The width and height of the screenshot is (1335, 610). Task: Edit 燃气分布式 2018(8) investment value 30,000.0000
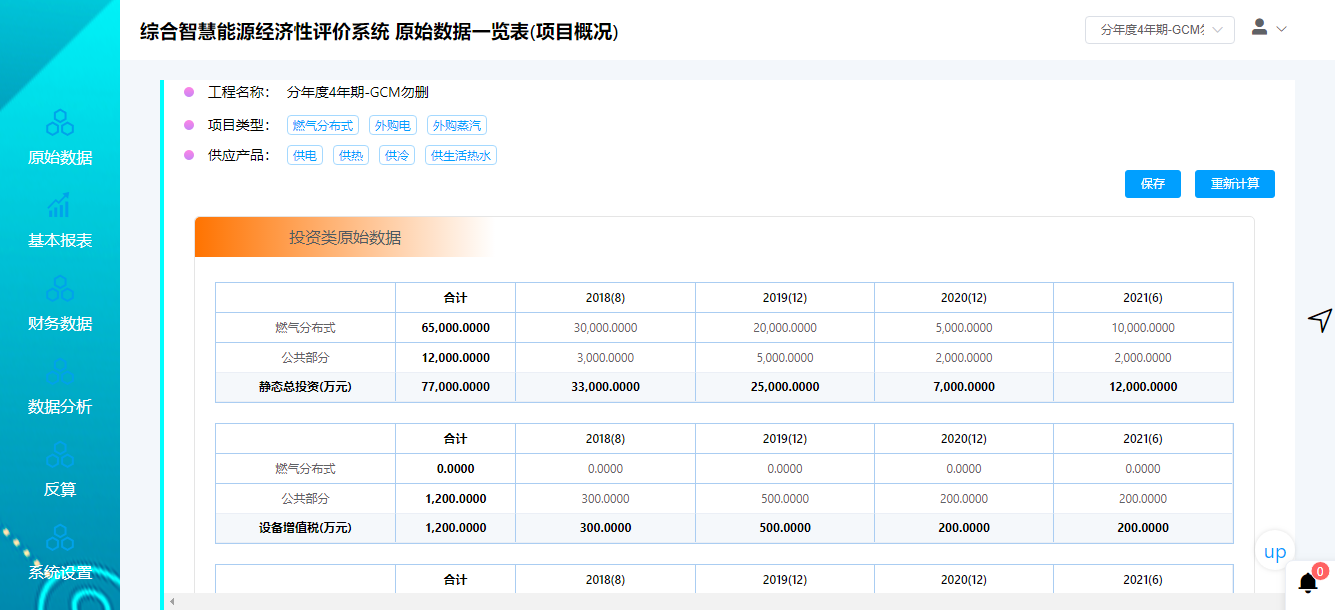(x=605, y=328)
